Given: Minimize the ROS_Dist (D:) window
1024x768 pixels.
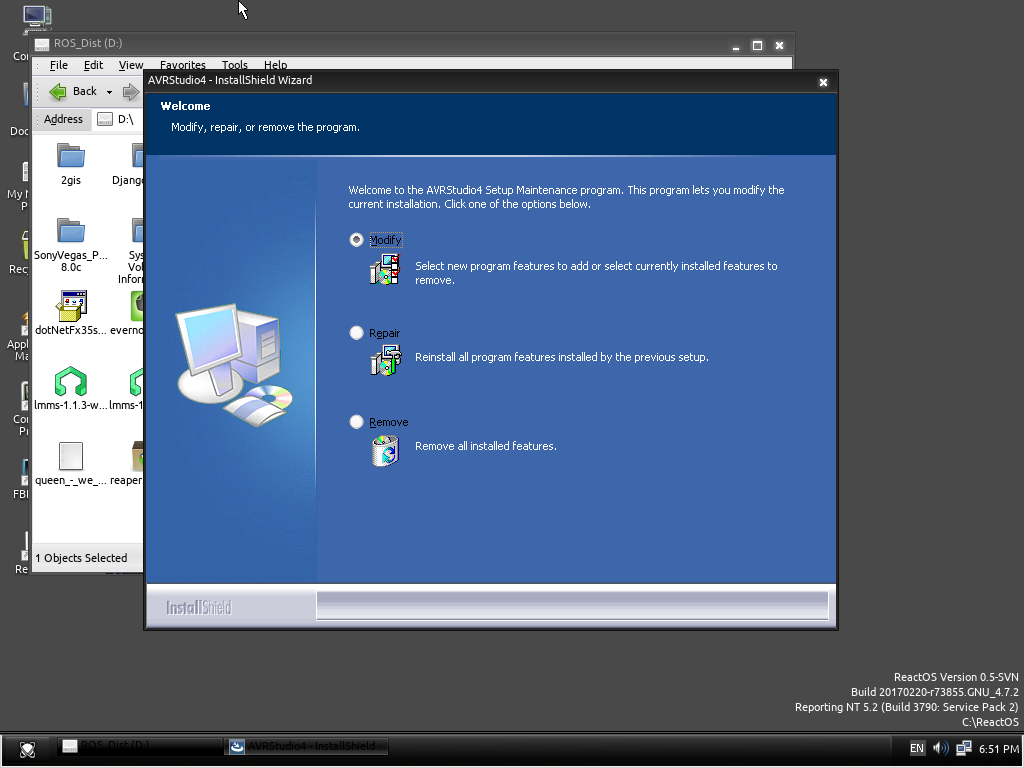Looking at the screenshot, I should coord(736,46).
